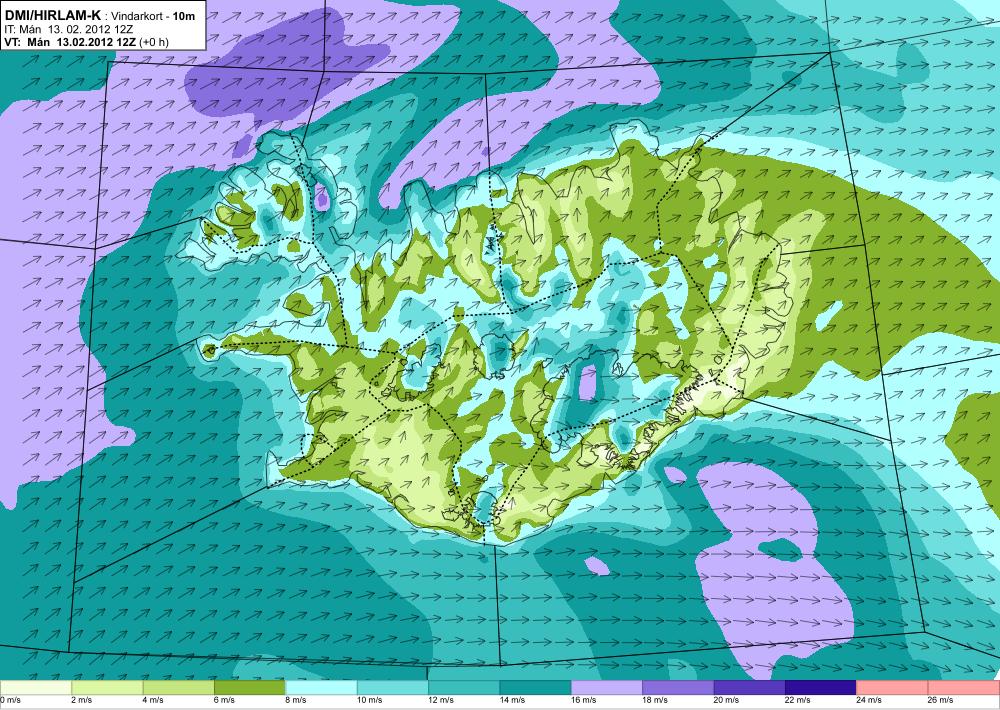The width and height of the screenshot is (1000, 710).
Task: Click the "18 m/s" legend label
Action: click(x=656, y=700)
